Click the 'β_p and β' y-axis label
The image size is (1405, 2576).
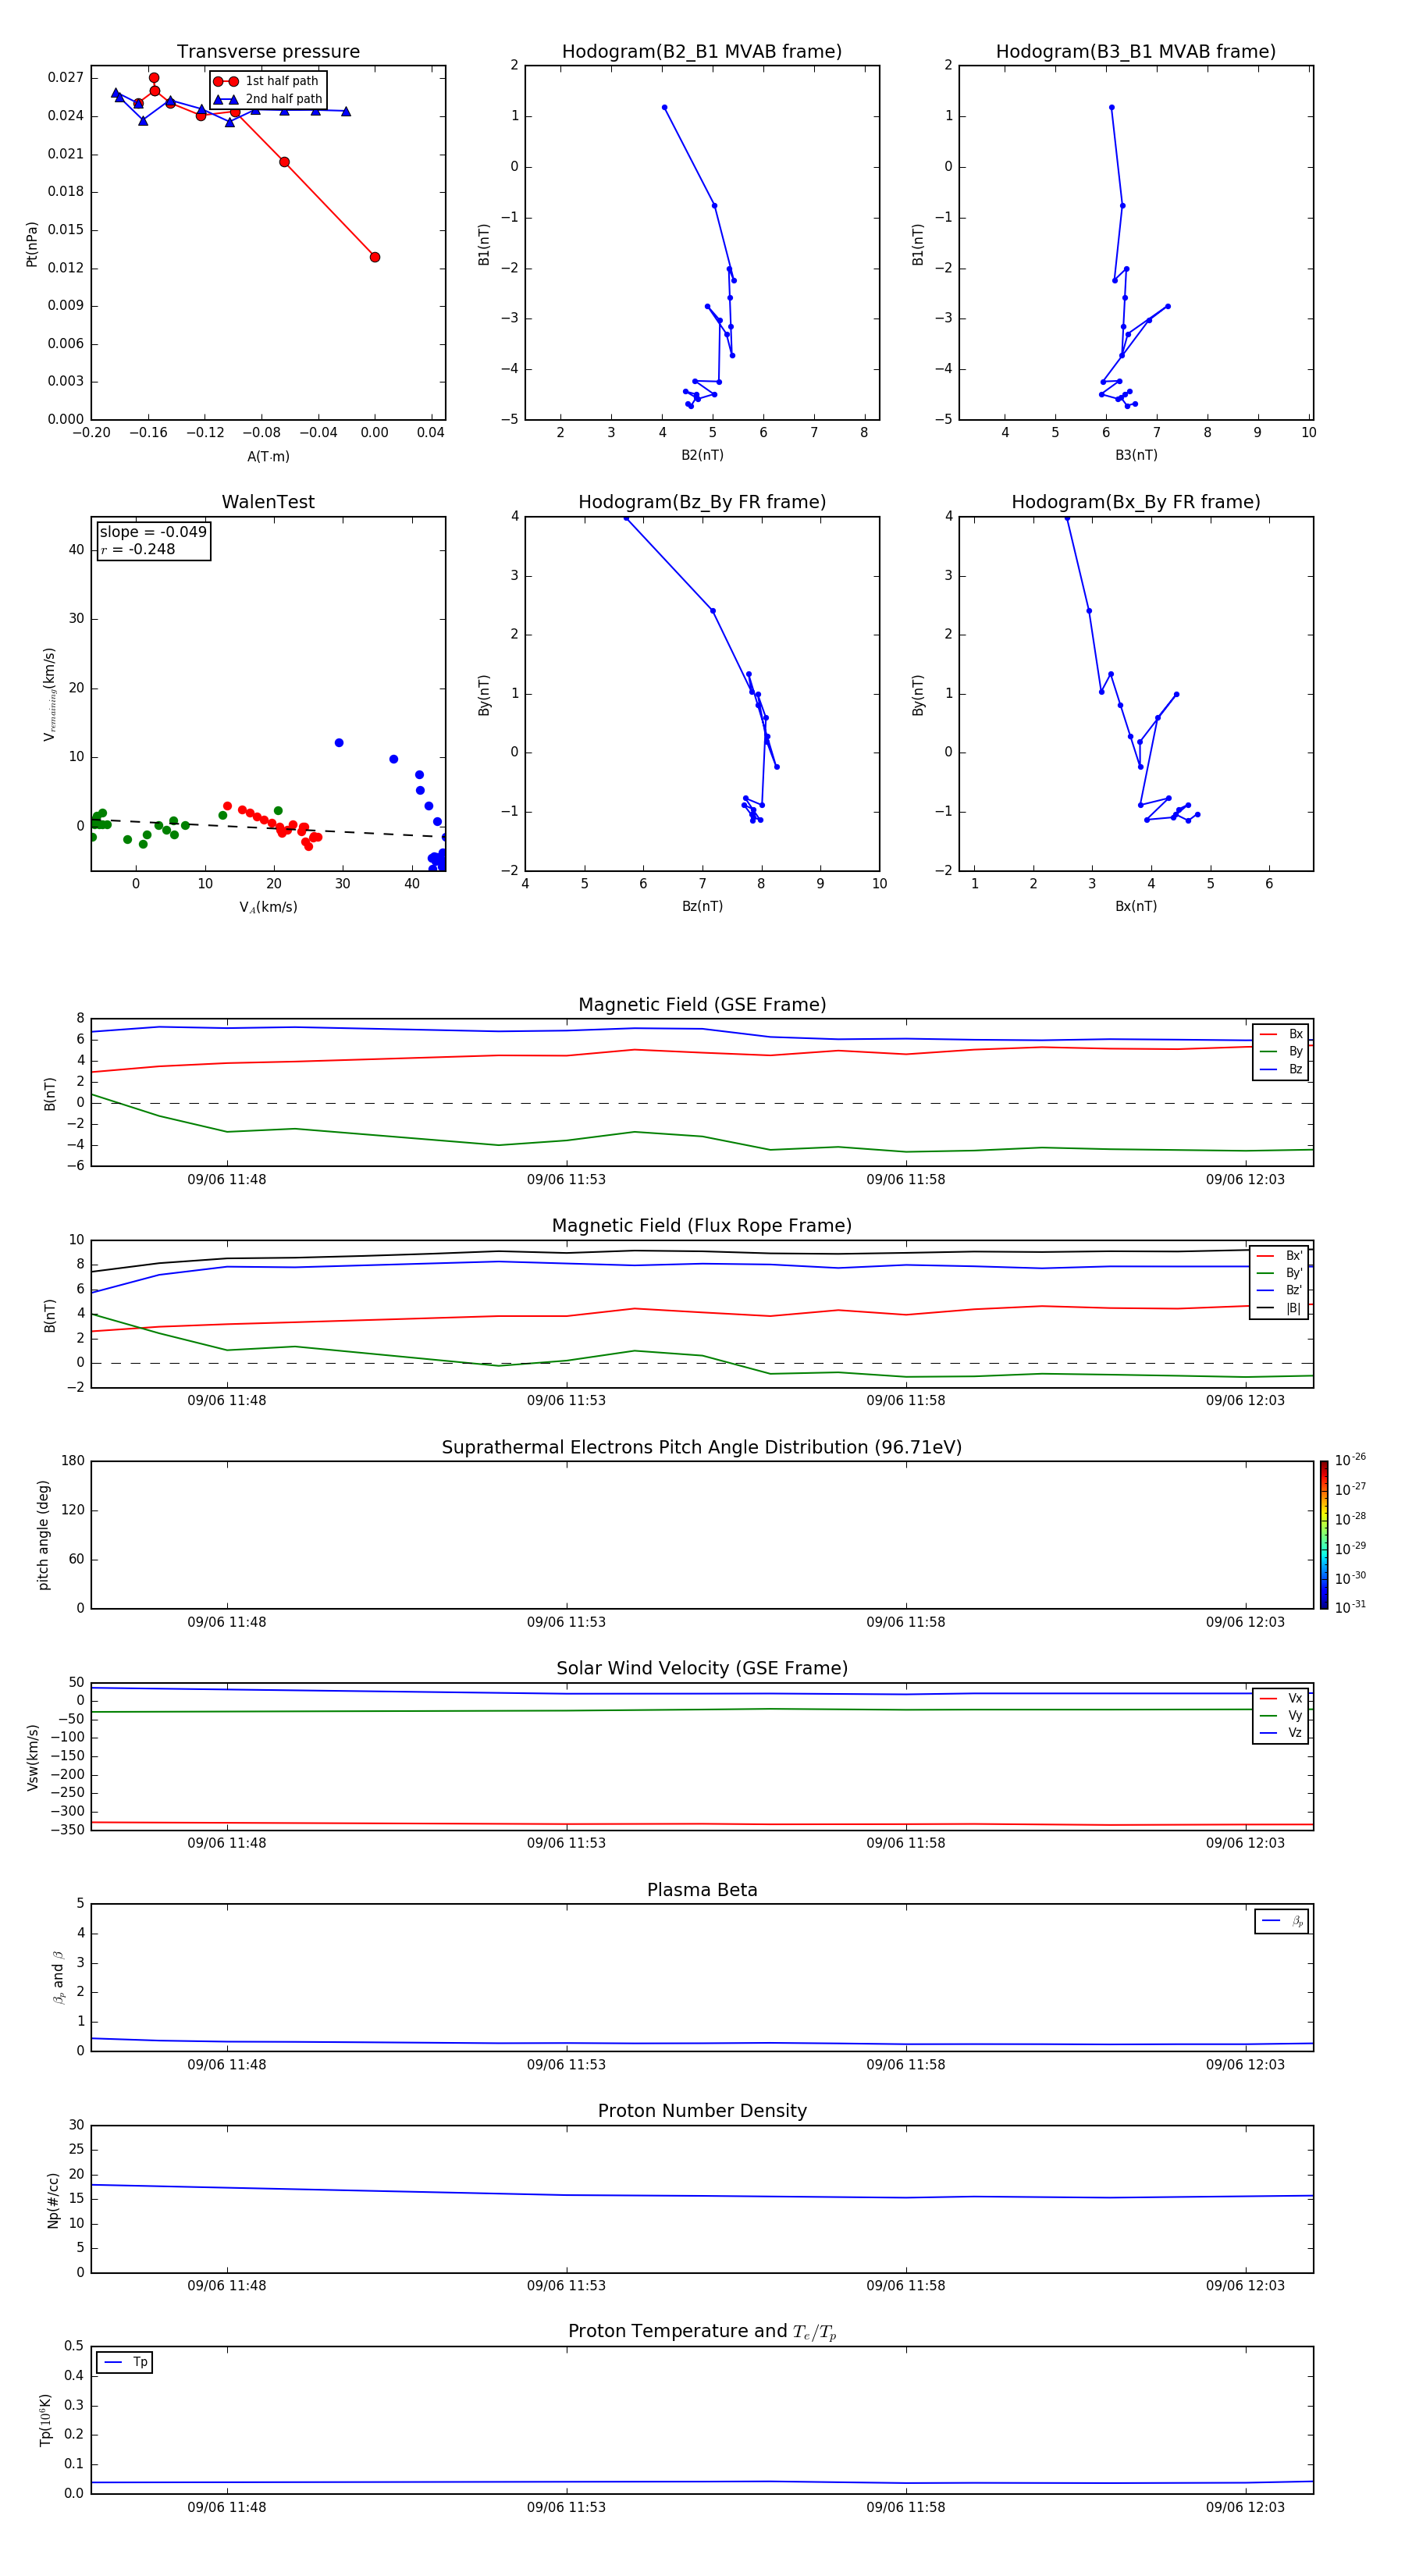[58, 1977]
